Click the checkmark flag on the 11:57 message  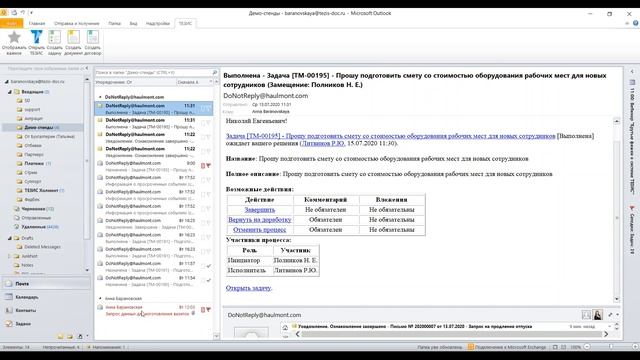[209, 266]
